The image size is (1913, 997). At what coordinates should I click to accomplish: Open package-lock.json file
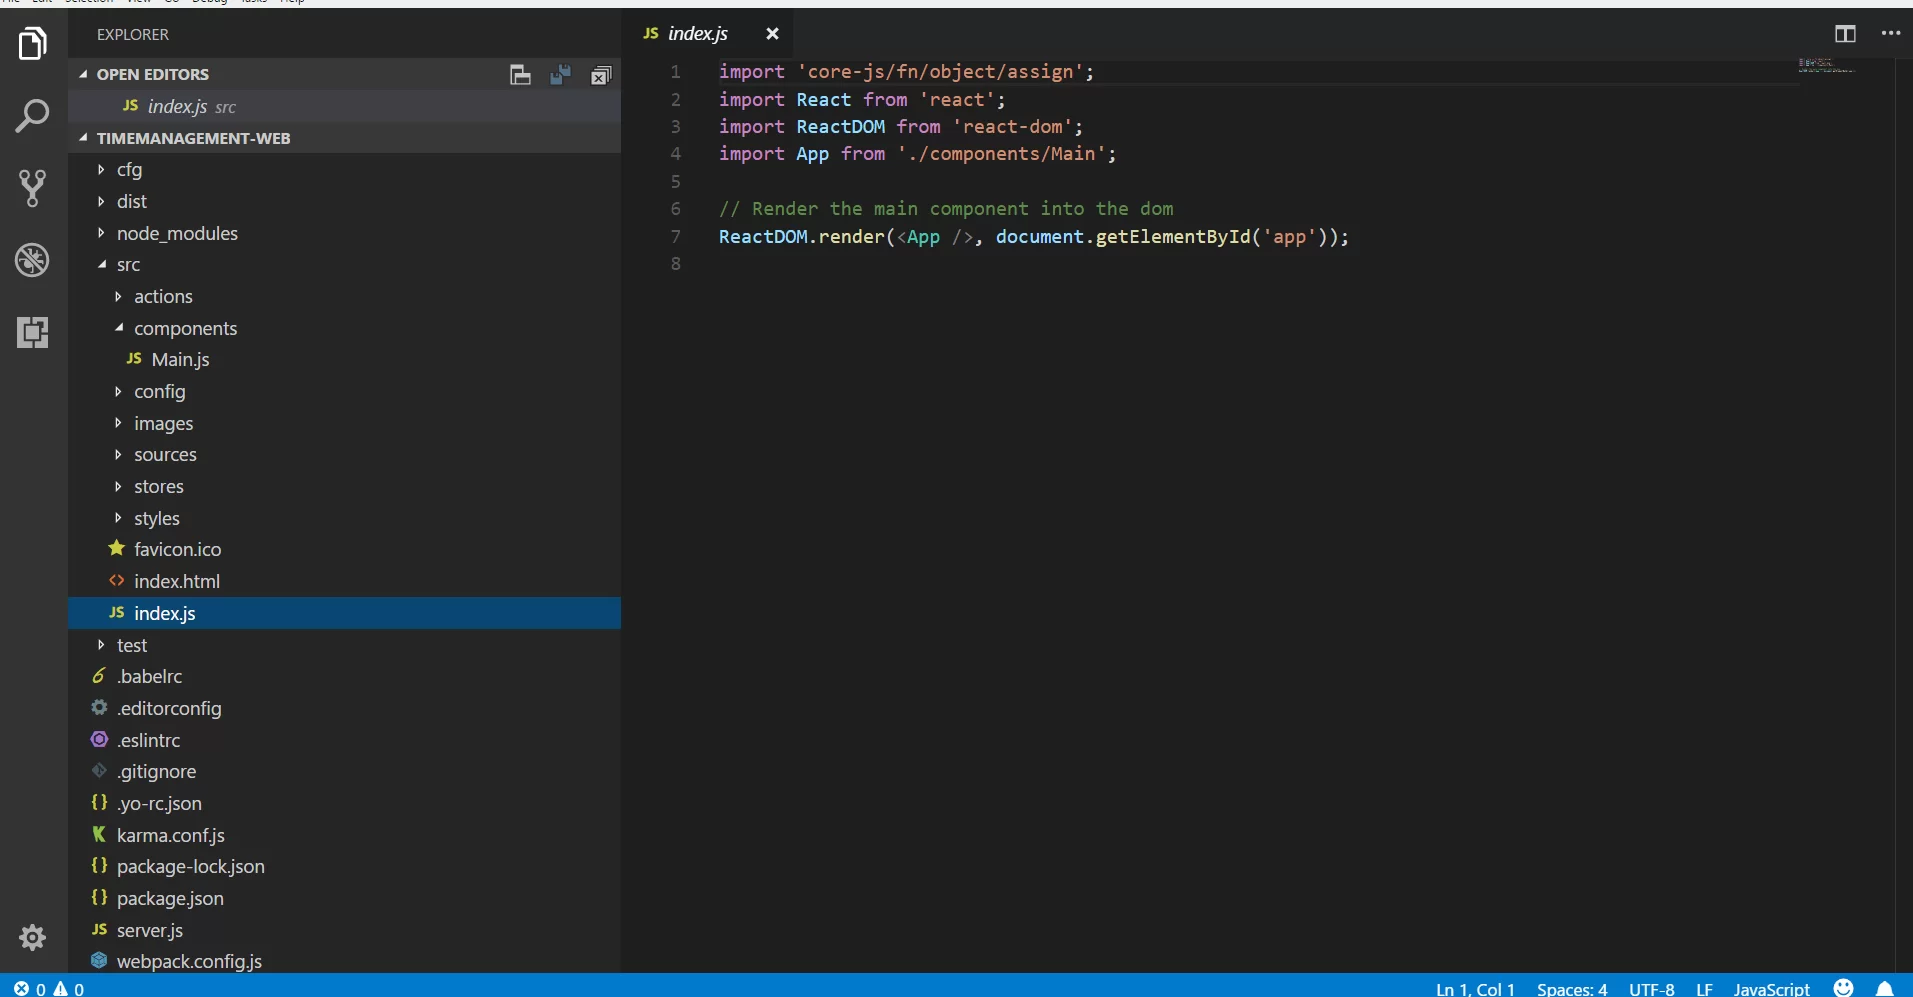click(345, 866)
